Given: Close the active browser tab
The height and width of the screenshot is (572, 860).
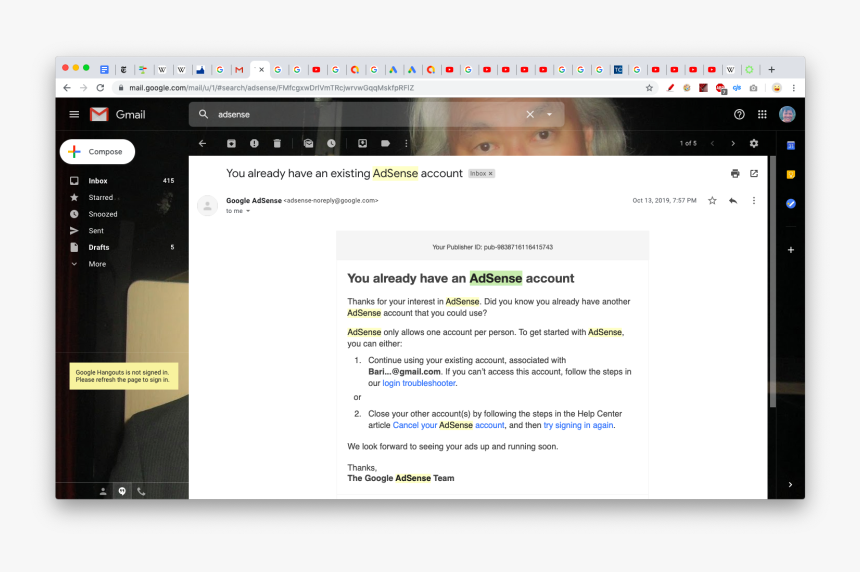Looking at the screenshot, I should point(262,70).
